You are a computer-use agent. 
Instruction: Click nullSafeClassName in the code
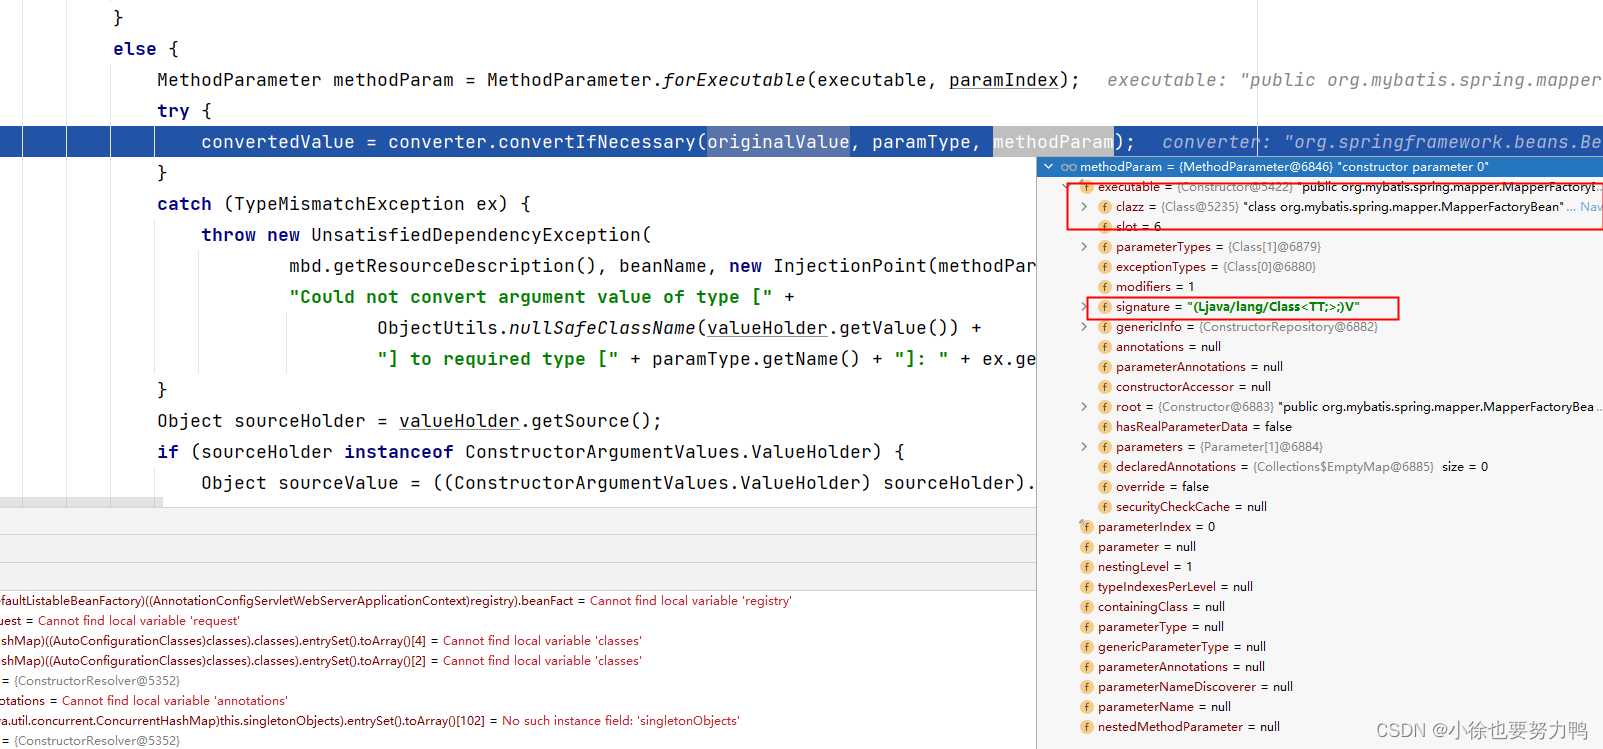click(603, 328)
